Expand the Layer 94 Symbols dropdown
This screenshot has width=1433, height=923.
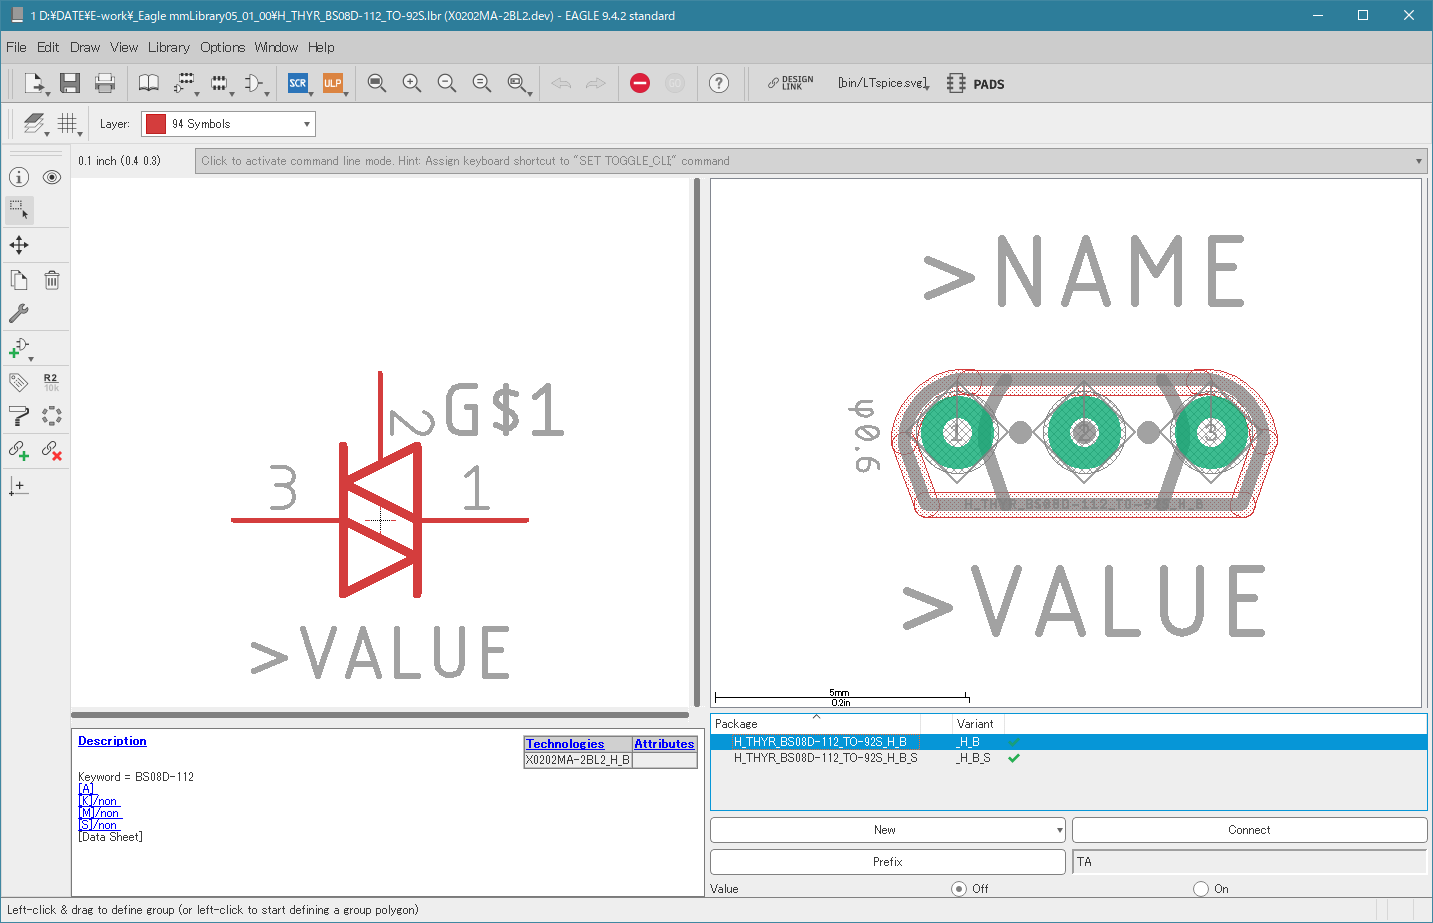tap(306, 124)
